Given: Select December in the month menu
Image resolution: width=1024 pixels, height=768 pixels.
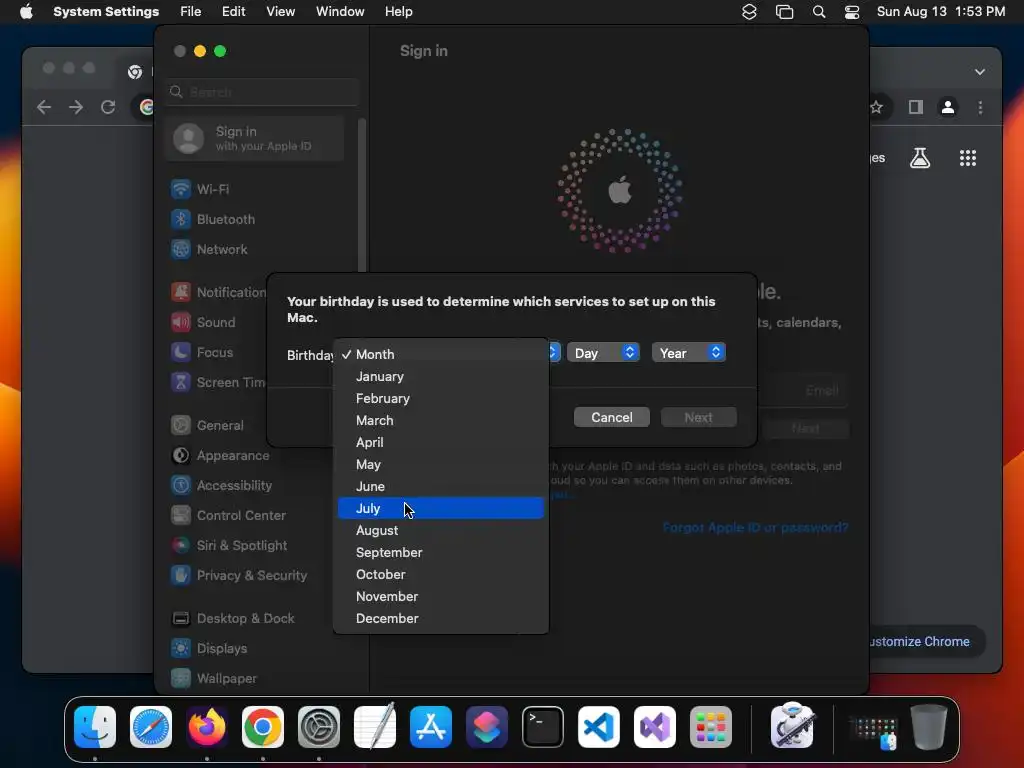Looking at the screenshot, I should (x=441, y=618).
